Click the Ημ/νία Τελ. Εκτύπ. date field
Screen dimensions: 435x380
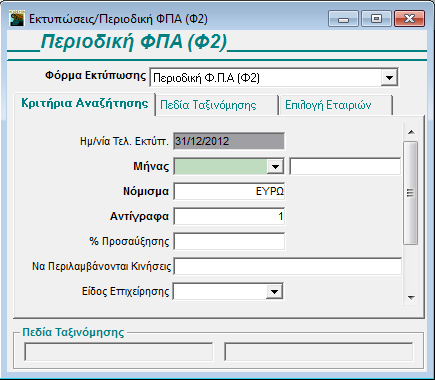pyautogui.click(x=229, y=141)
